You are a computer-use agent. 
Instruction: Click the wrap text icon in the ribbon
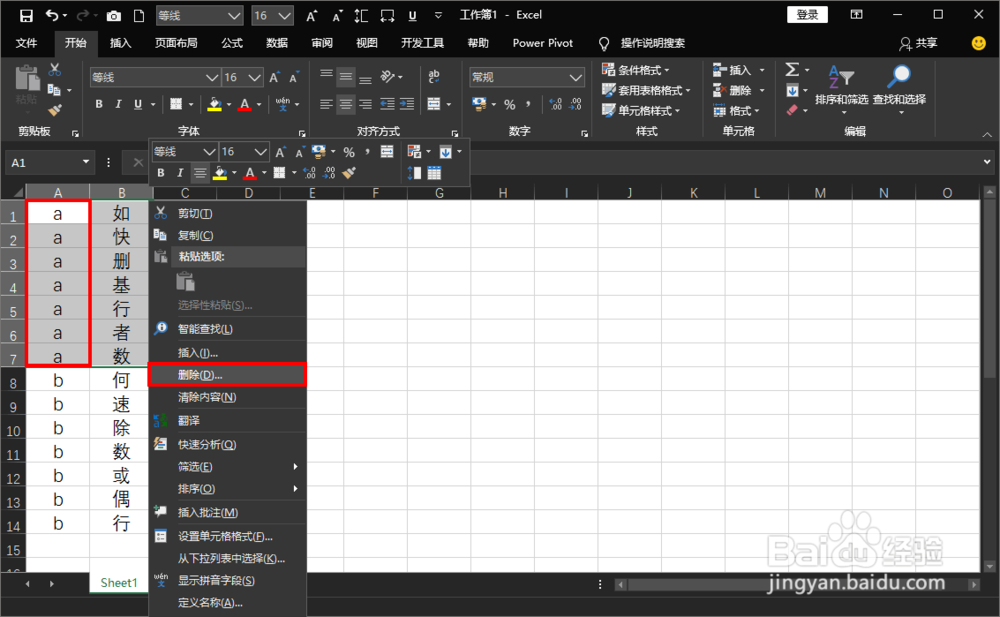(434, 77)
